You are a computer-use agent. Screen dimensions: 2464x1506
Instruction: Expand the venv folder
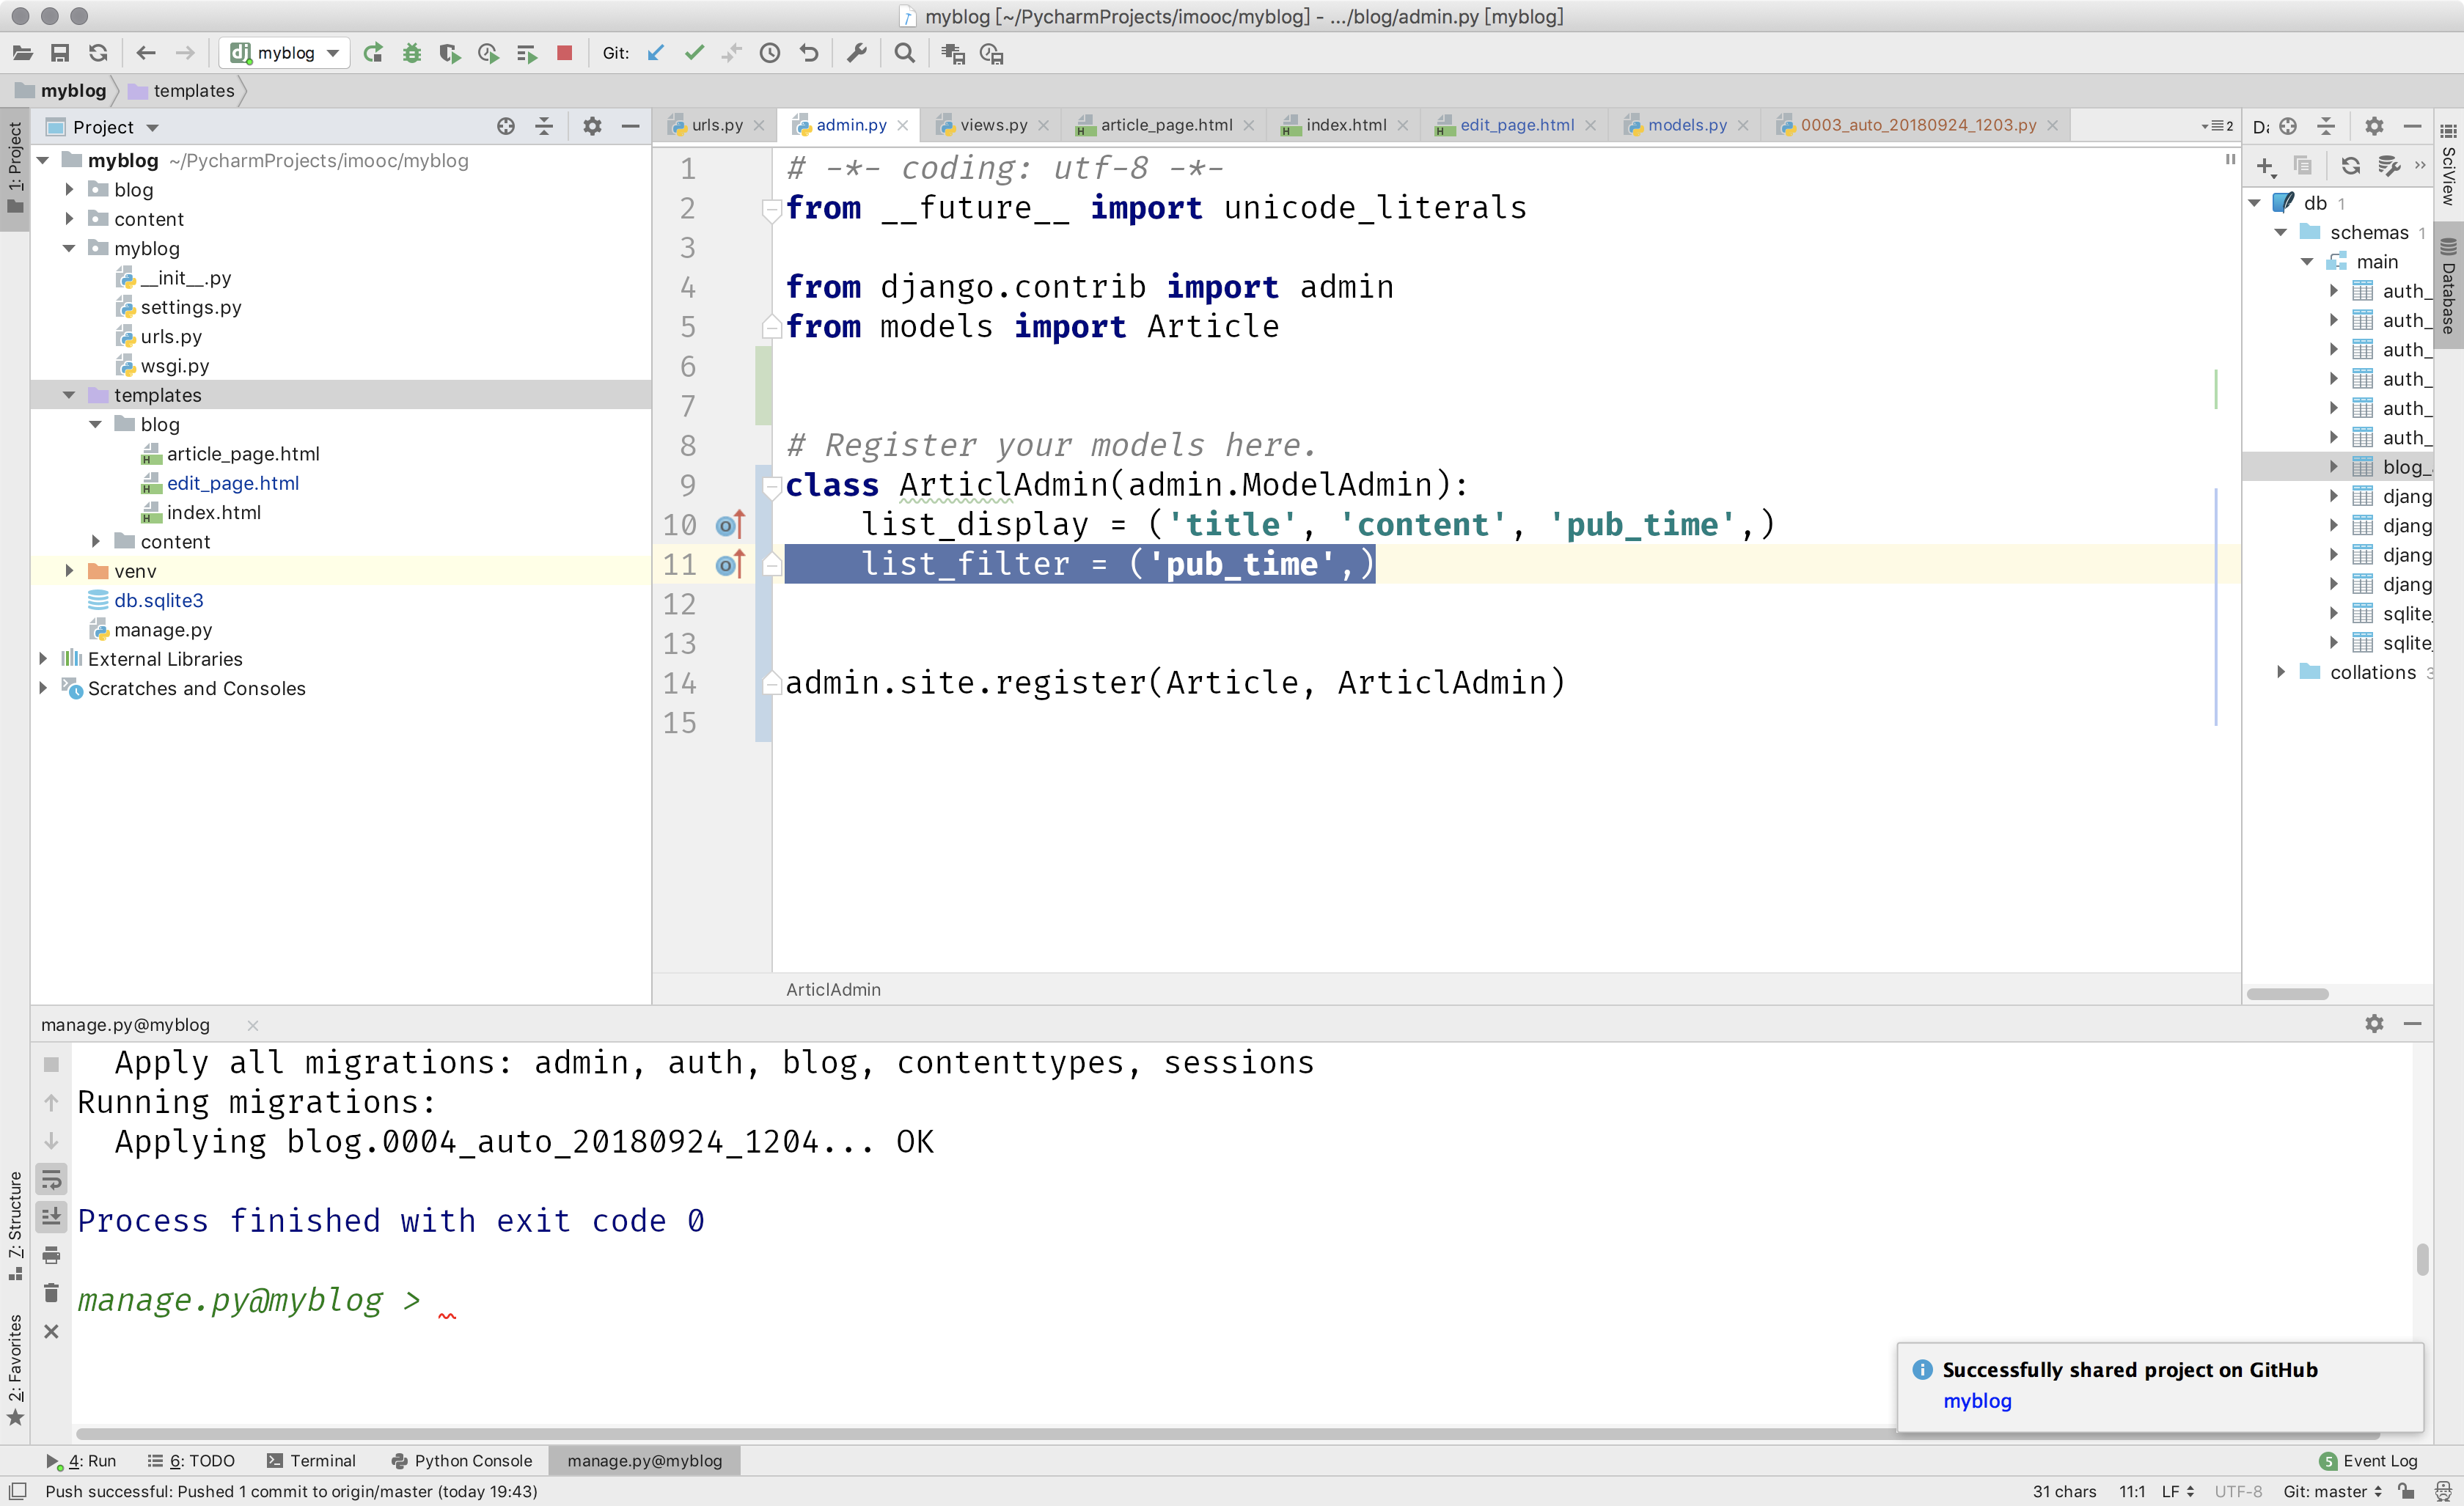tap(69, 571)
